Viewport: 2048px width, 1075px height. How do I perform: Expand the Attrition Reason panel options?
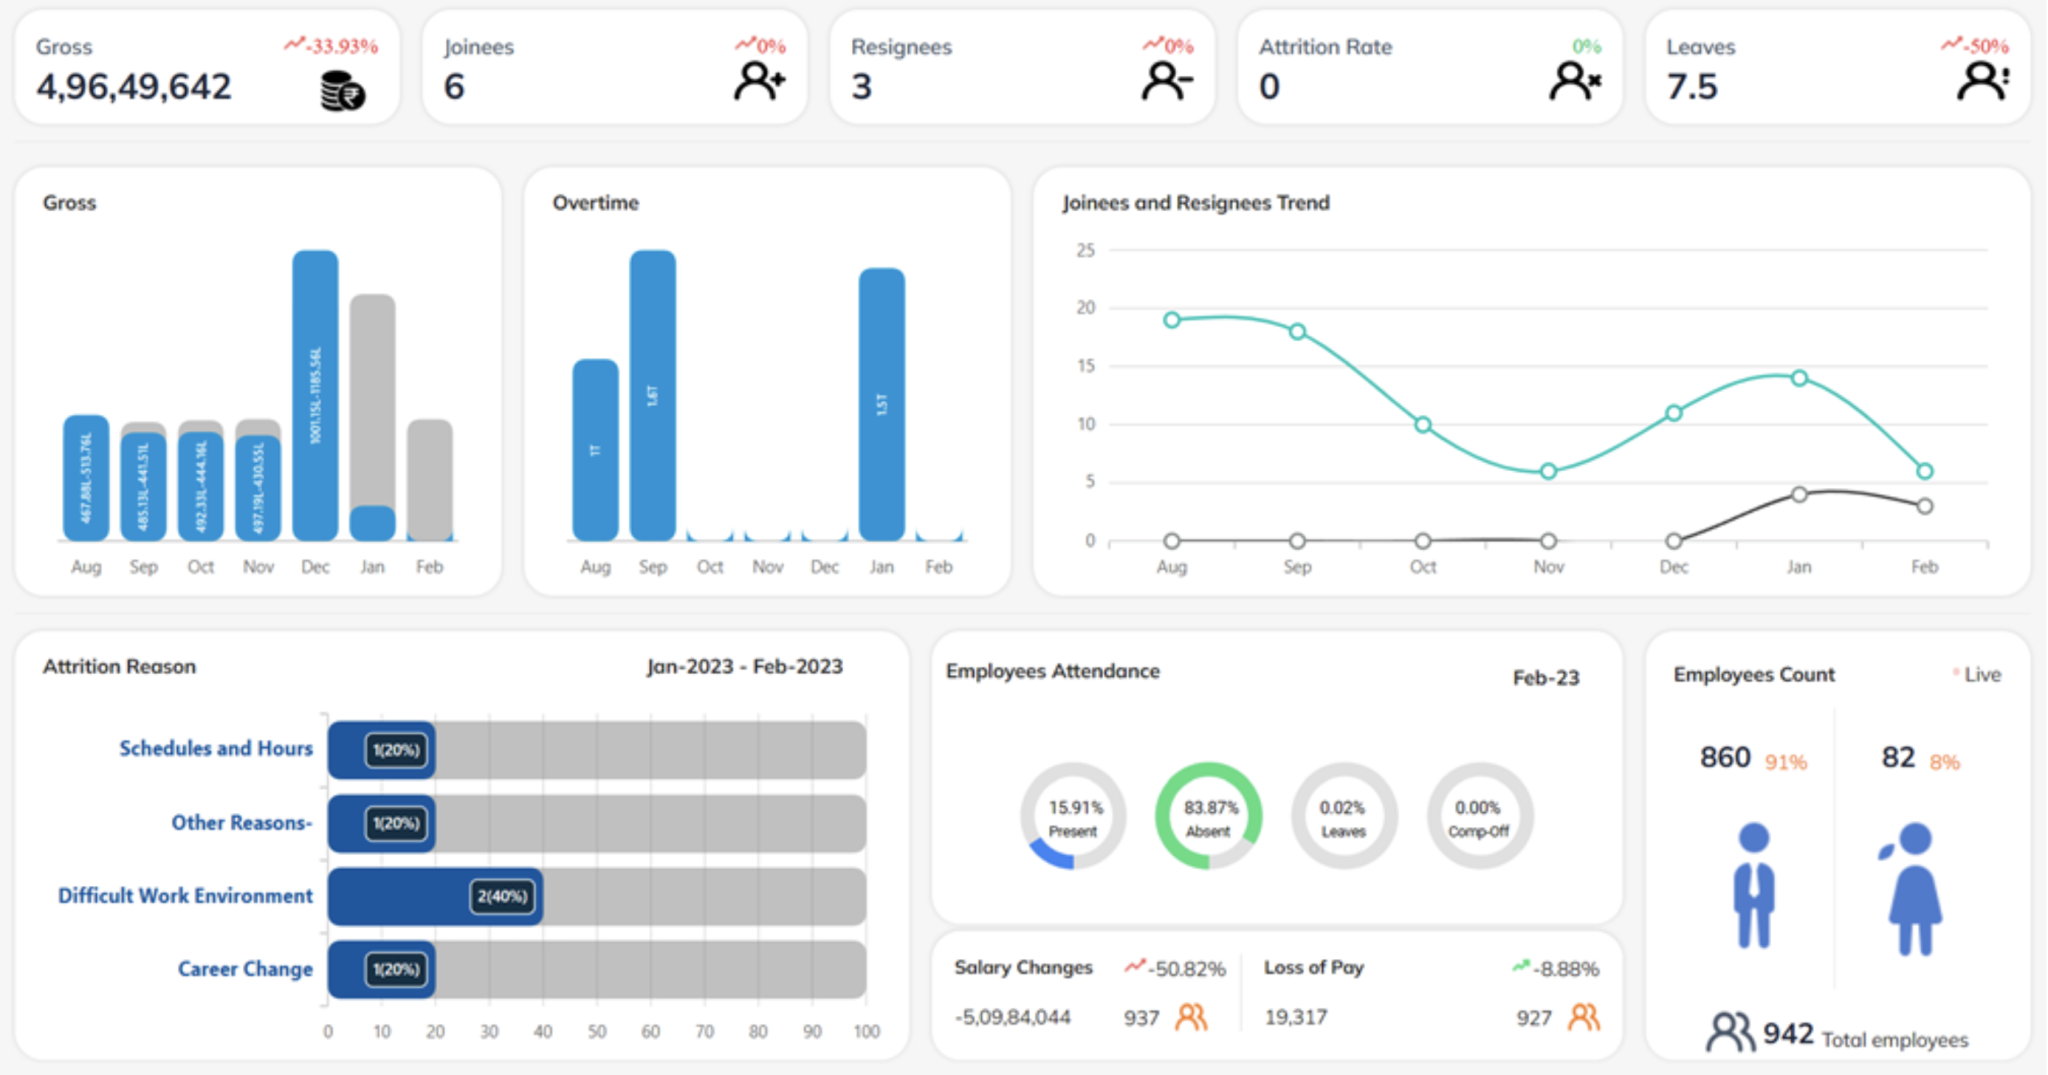click(x=119, y=667)
